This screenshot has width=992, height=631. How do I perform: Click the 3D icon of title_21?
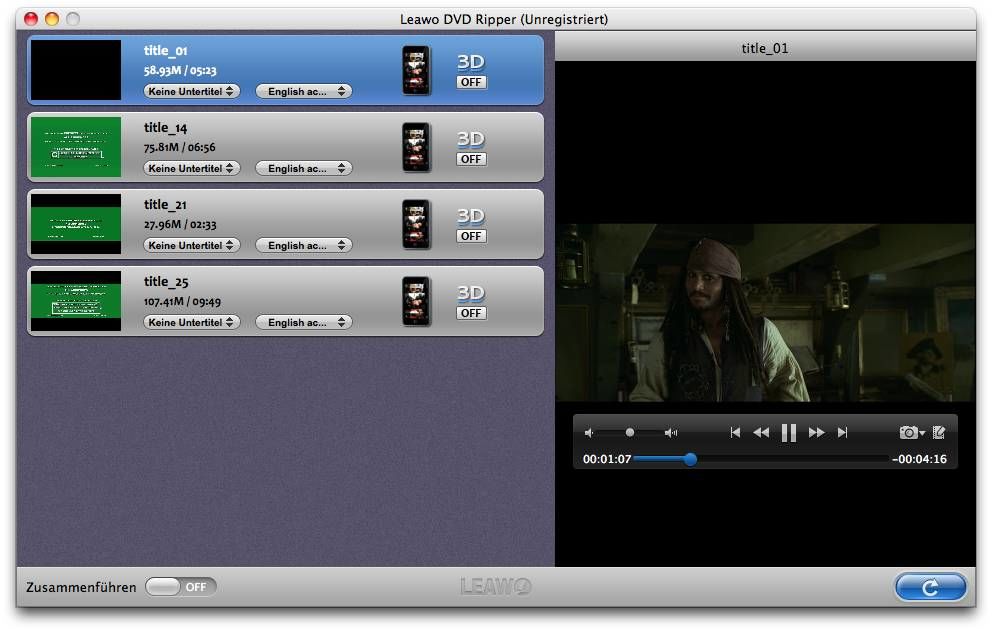[x=471, y=216]
